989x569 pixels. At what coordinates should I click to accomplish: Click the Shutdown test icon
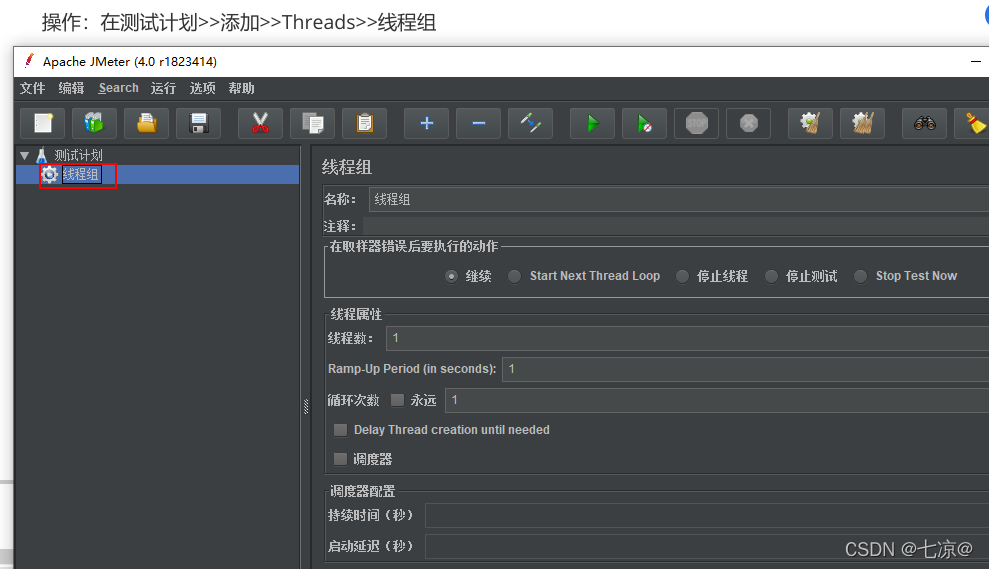tap(749, 123)
